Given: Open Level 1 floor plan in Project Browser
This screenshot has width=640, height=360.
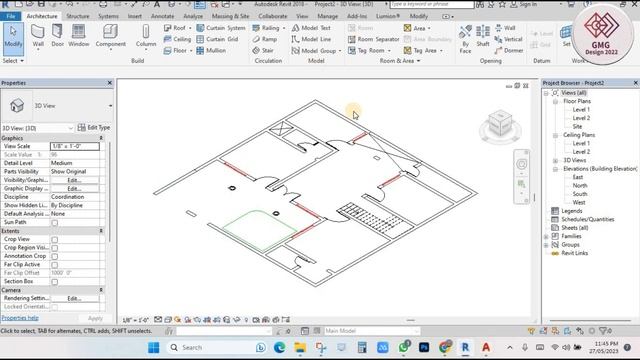Looking at the screenshot, I should pos(581,110).
